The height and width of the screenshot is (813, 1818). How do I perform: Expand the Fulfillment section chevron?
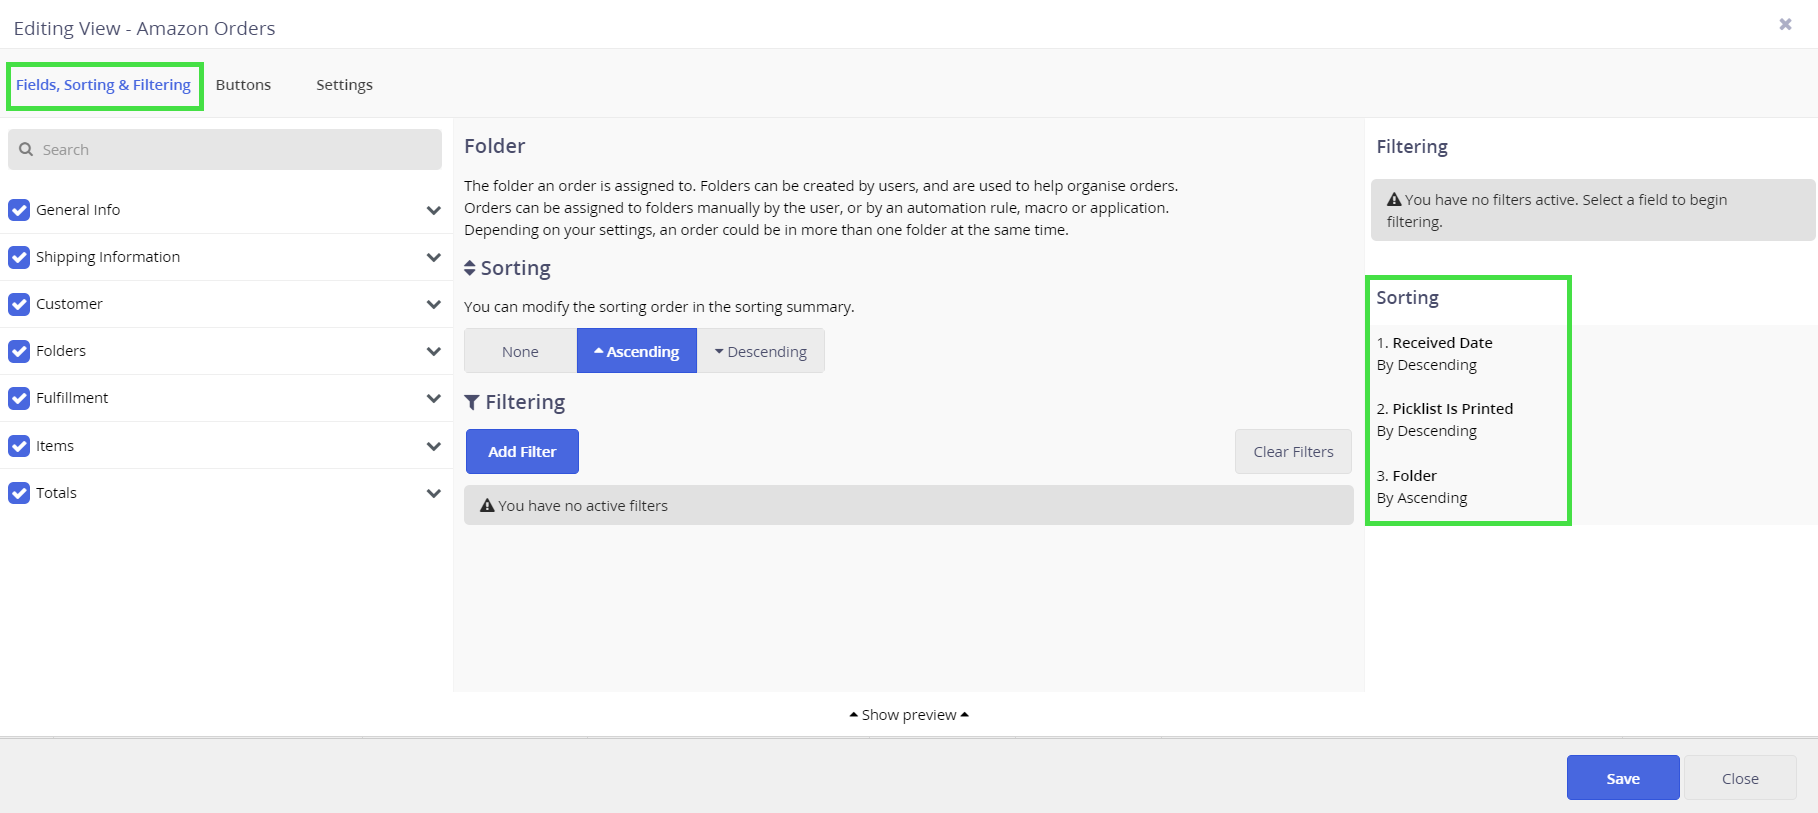click(x=433, y=398)
